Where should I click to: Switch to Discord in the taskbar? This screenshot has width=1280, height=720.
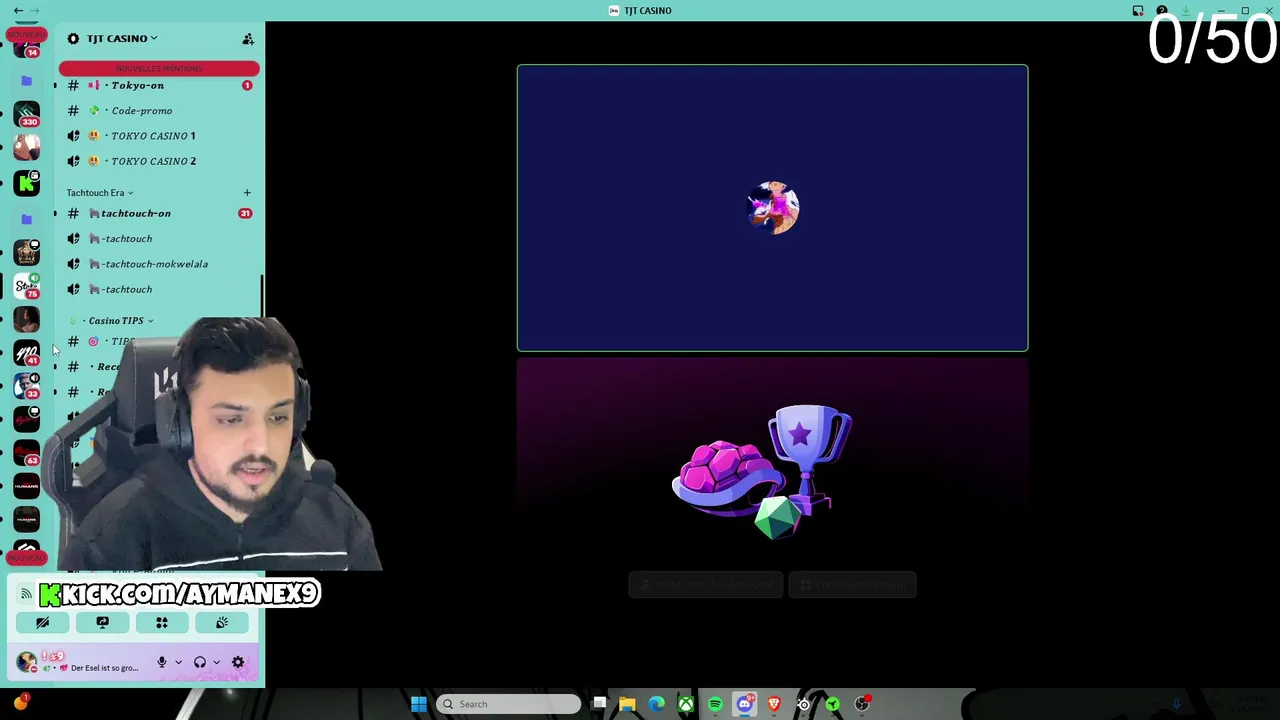coord(745,704)
